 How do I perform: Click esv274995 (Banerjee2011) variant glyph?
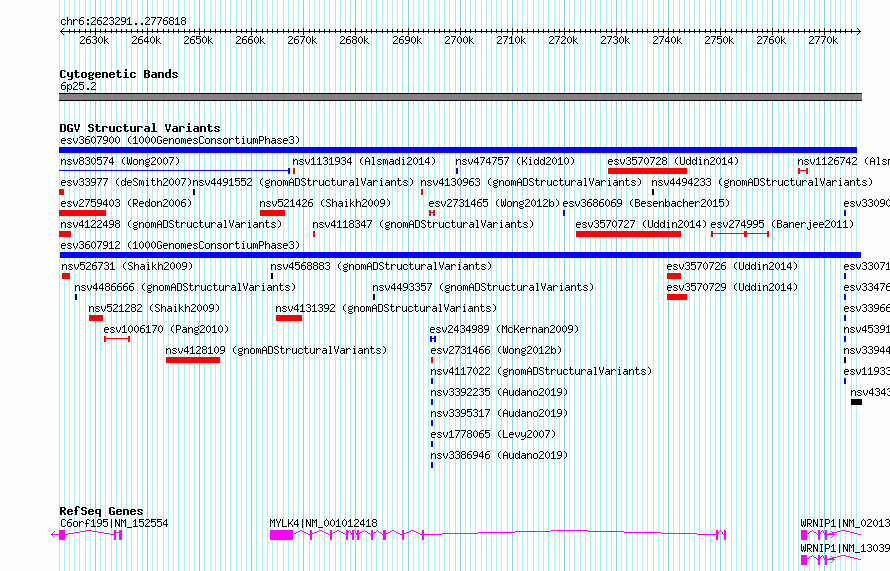[x=740, y=234]
